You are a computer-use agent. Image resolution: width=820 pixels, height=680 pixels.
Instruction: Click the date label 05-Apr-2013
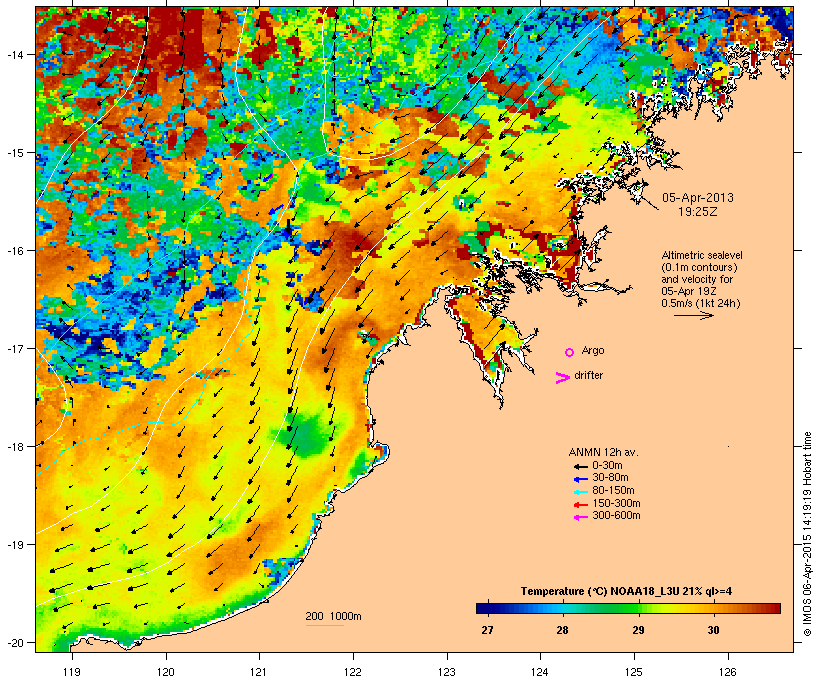tap(698, 198)
